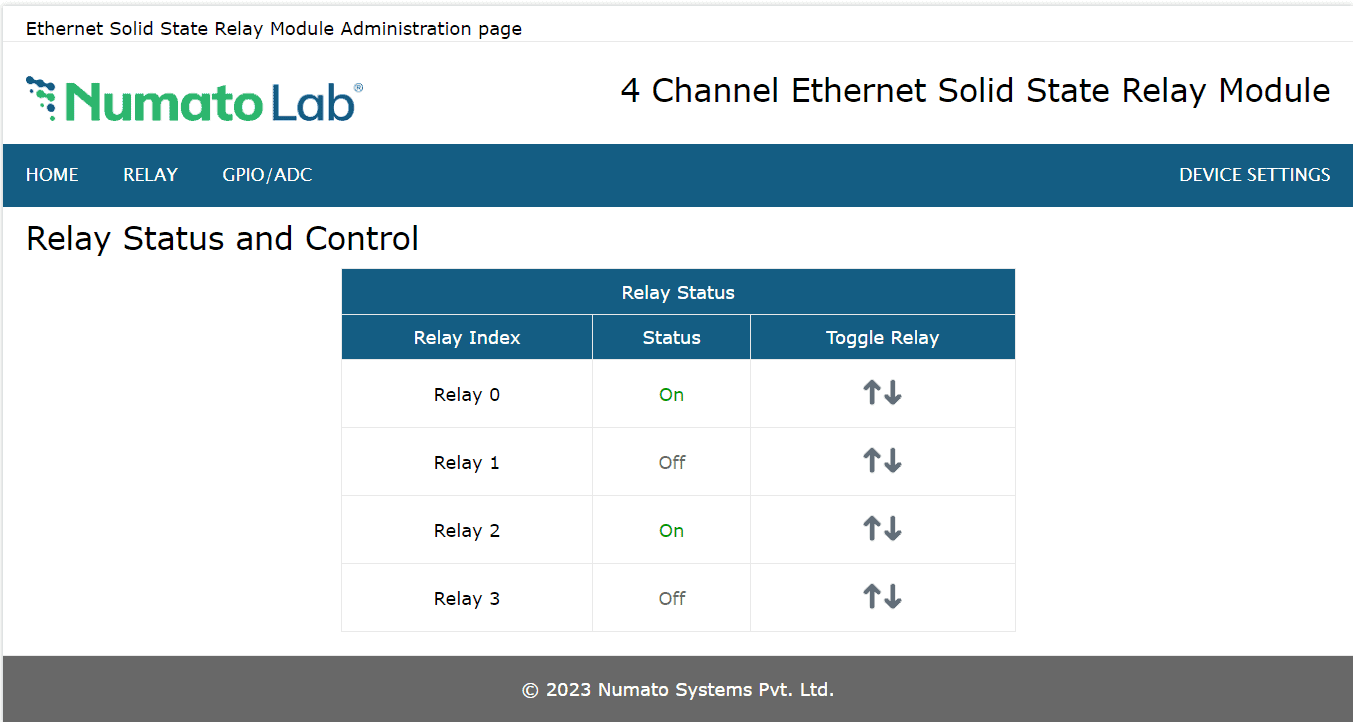Select the Relay 3 row label
Screen dimensions: 1353x722
pyautogui.click(x=466, y=599)
